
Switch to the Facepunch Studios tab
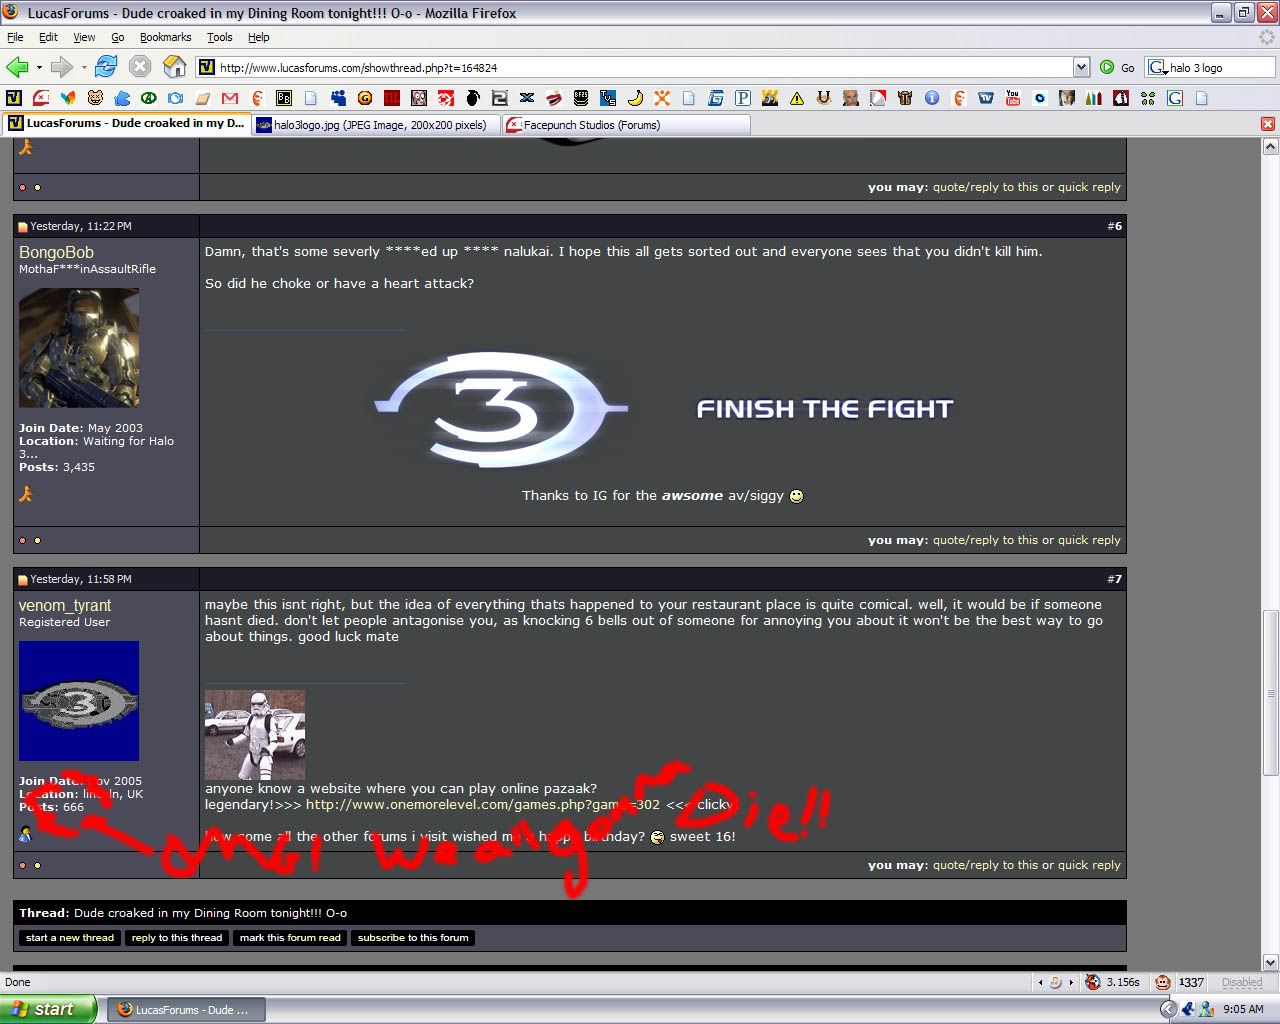[x=625, y=125]
